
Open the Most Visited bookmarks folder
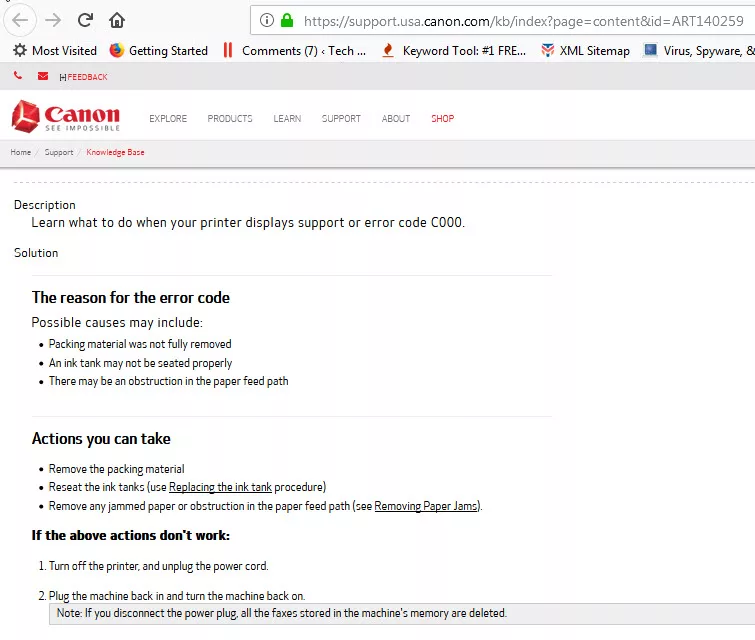click(x=55, y=51)
